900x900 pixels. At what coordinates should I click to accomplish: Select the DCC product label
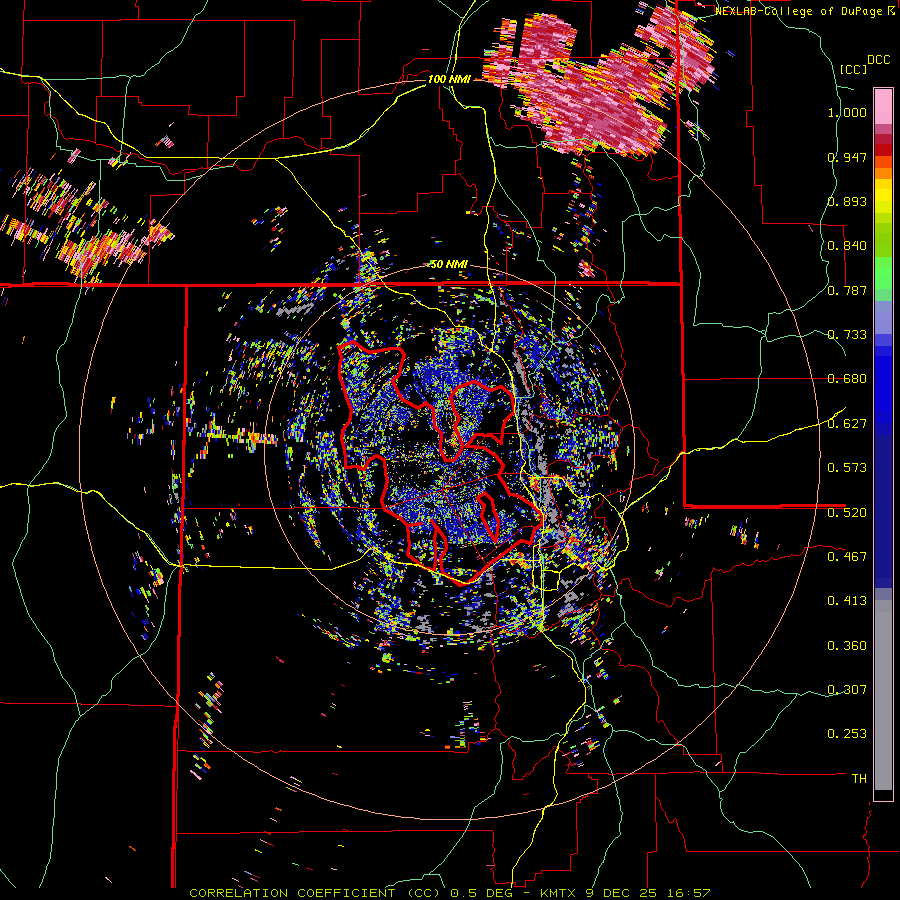click(878, 60)
